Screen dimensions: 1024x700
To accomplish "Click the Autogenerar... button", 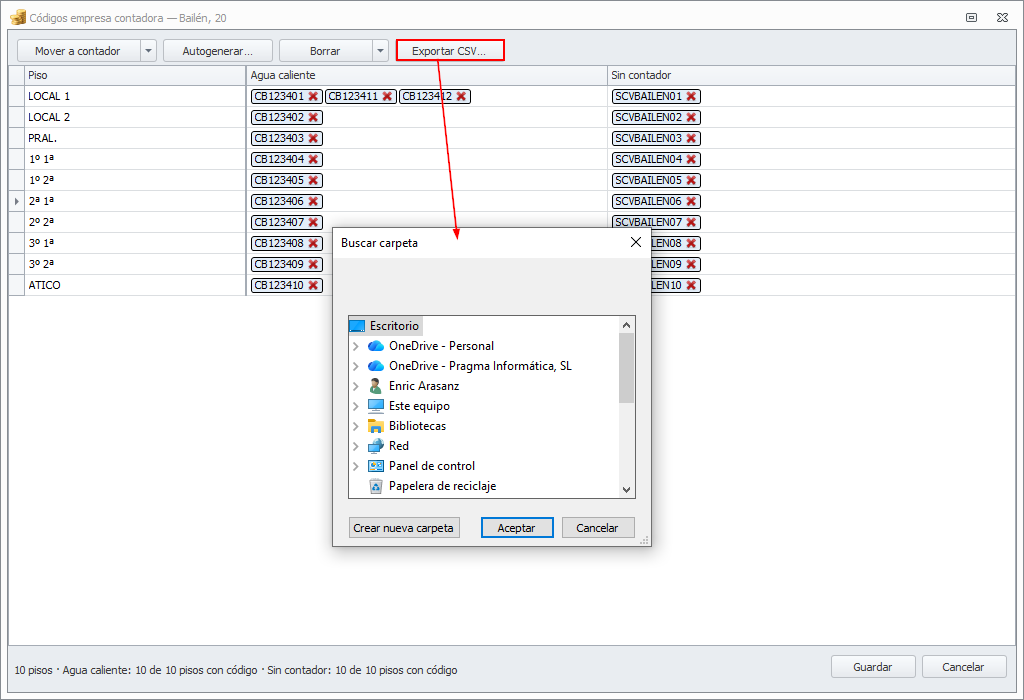I will pos(217,51).
